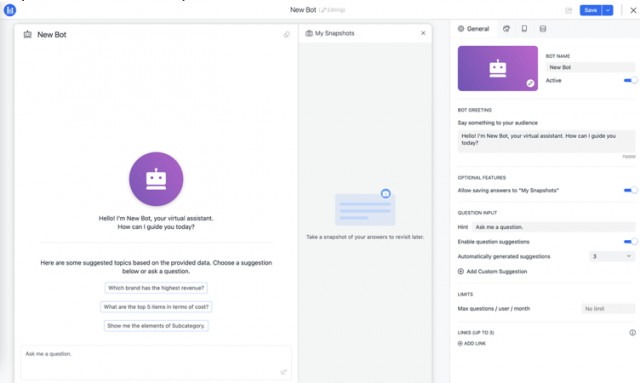
Task: Click the Add Link button
Action: point(471,343)
